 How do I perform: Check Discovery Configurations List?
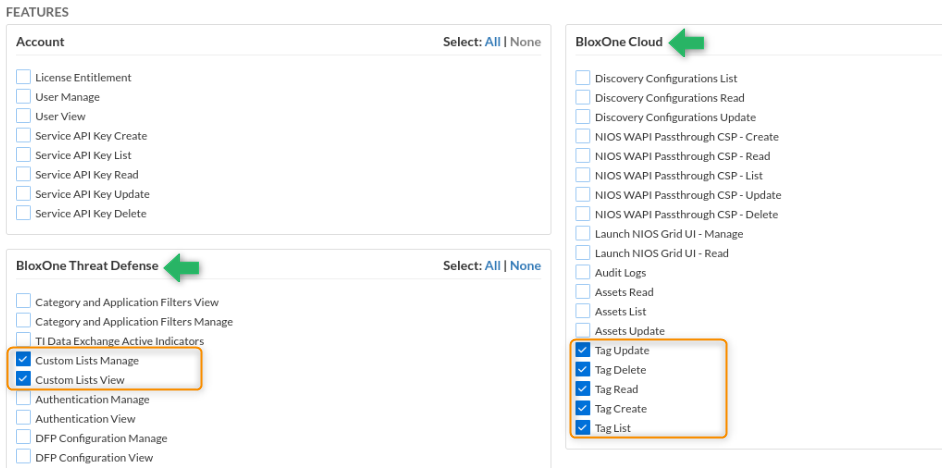click(x=583, y=78)
